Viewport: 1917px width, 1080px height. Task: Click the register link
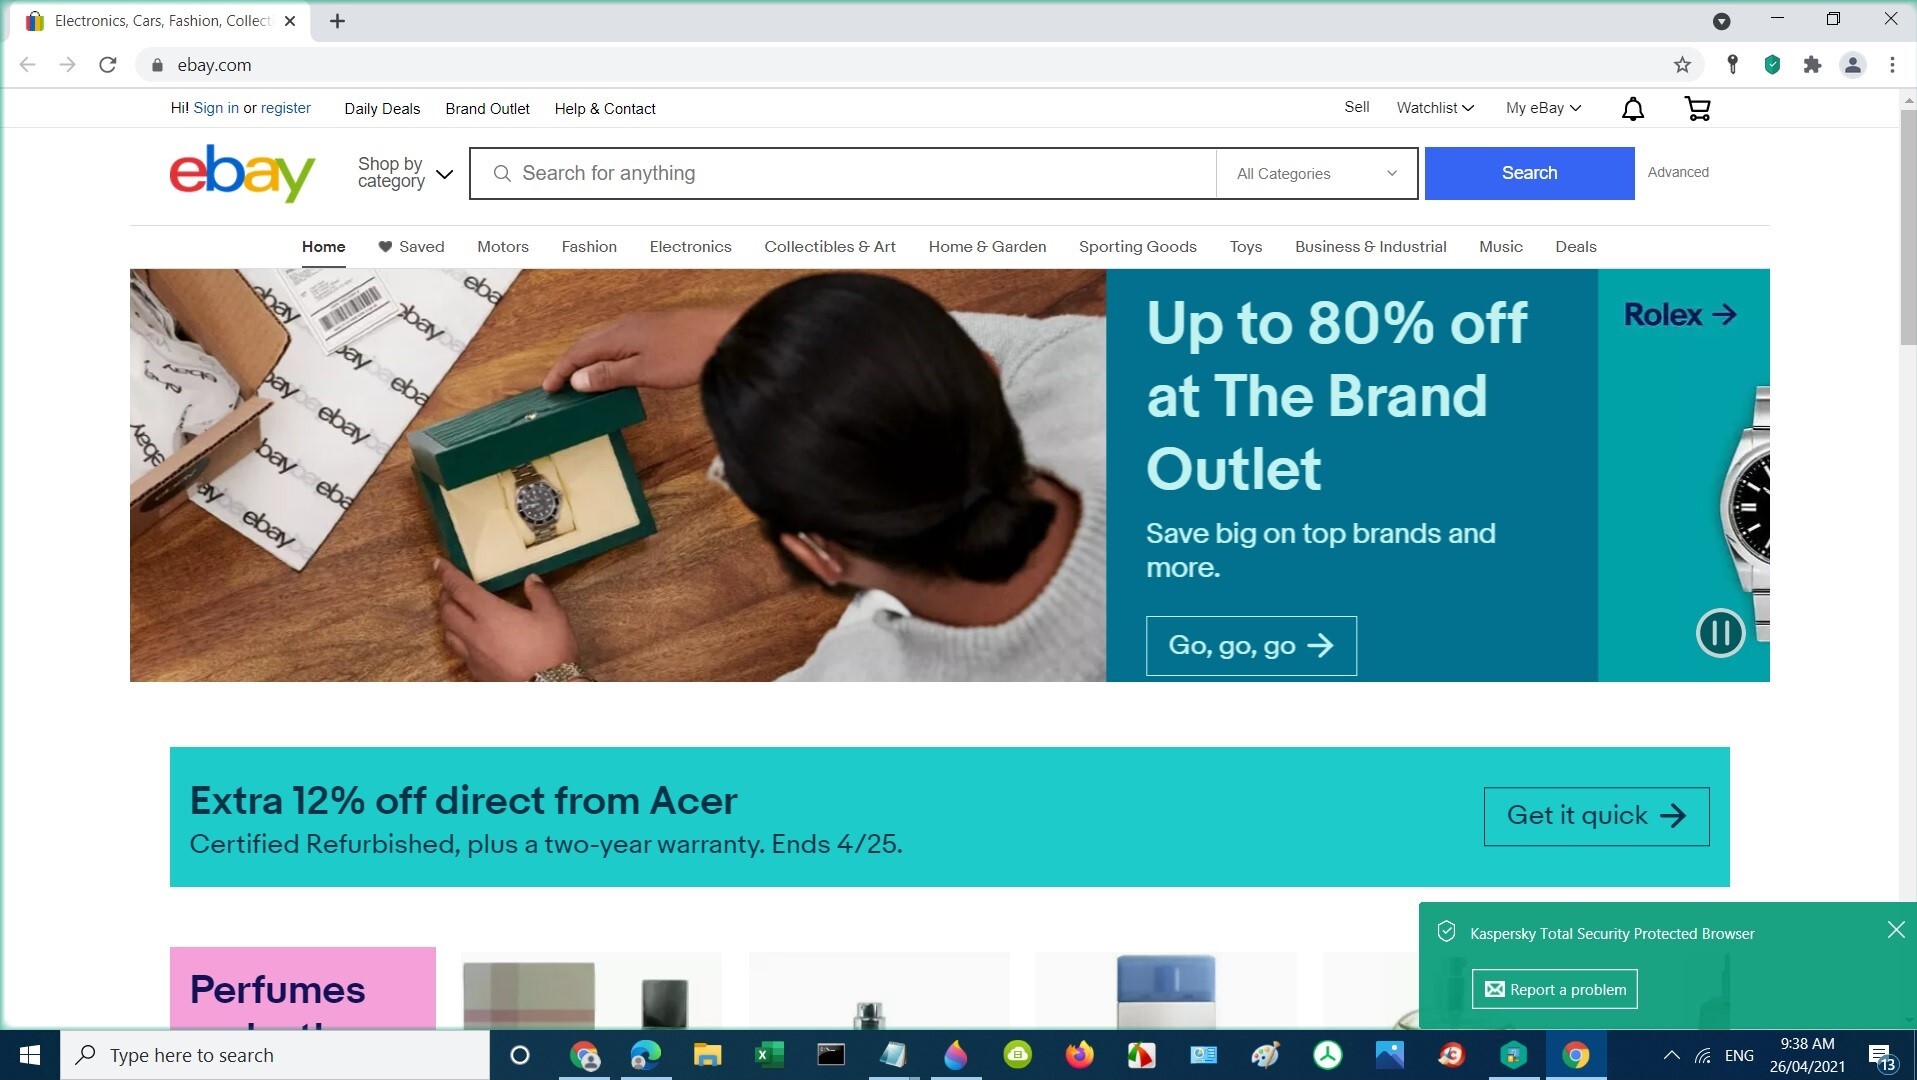(286, 108)
